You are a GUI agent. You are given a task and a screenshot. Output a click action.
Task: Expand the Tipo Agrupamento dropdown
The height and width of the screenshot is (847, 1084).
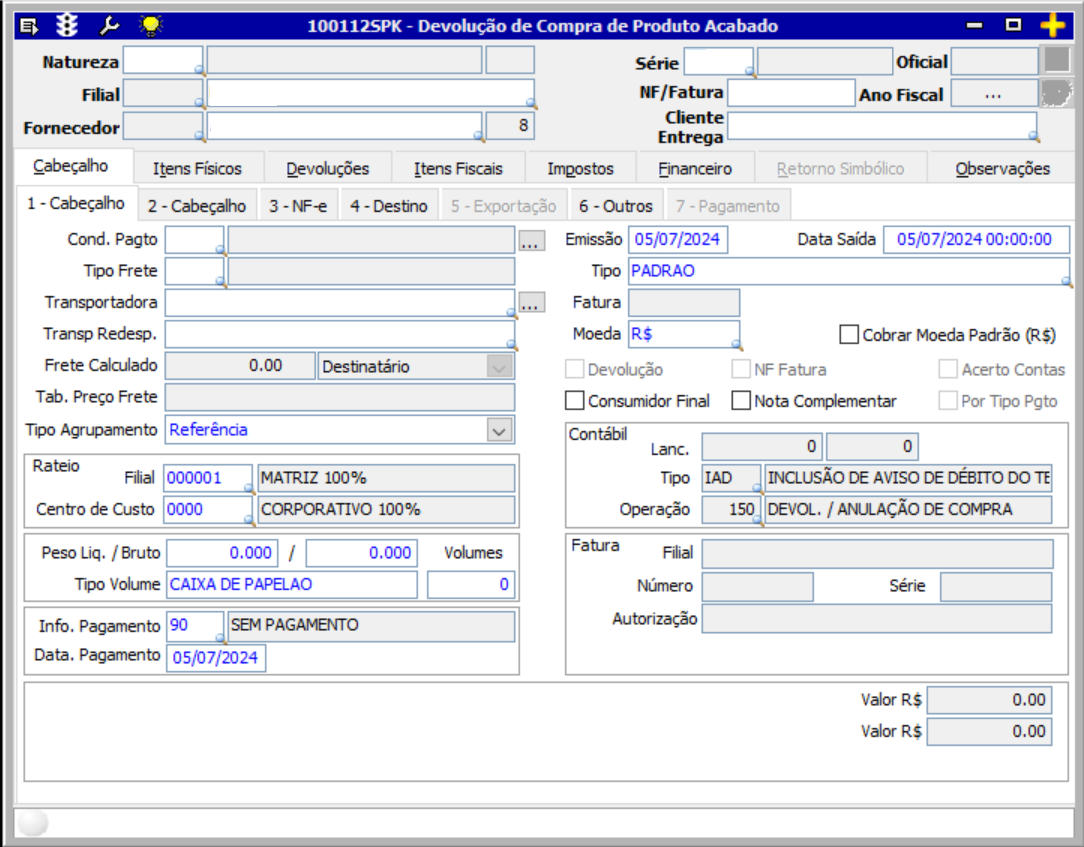498,430
